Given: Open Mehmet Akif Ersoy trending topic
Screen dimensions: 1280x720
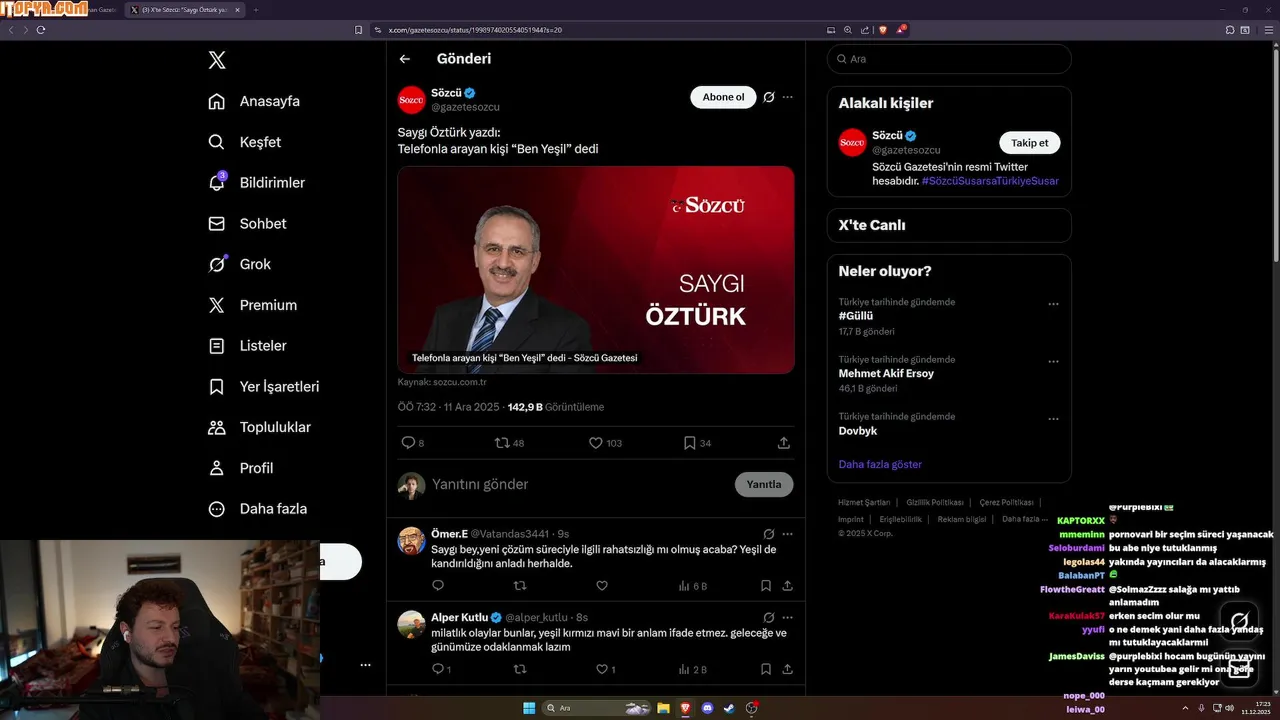Looking at the screenshot, I should 886,374.
